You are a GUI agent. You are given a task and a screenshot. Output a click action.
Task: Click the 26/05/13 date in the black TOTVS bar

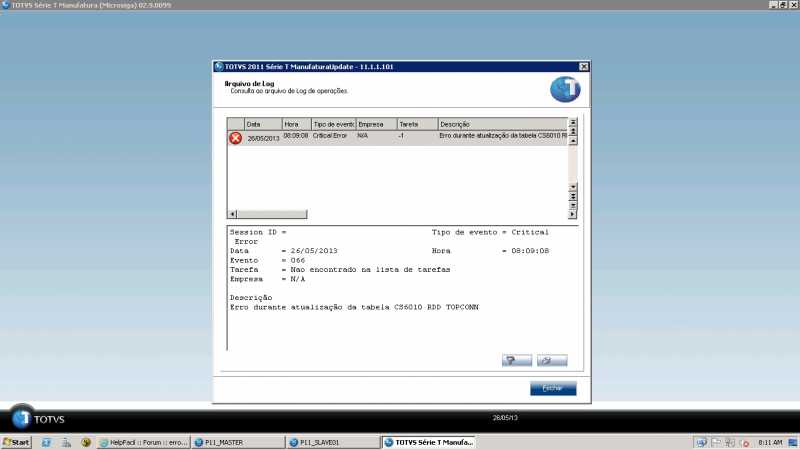pyautogui.click(x=505, y=418)
